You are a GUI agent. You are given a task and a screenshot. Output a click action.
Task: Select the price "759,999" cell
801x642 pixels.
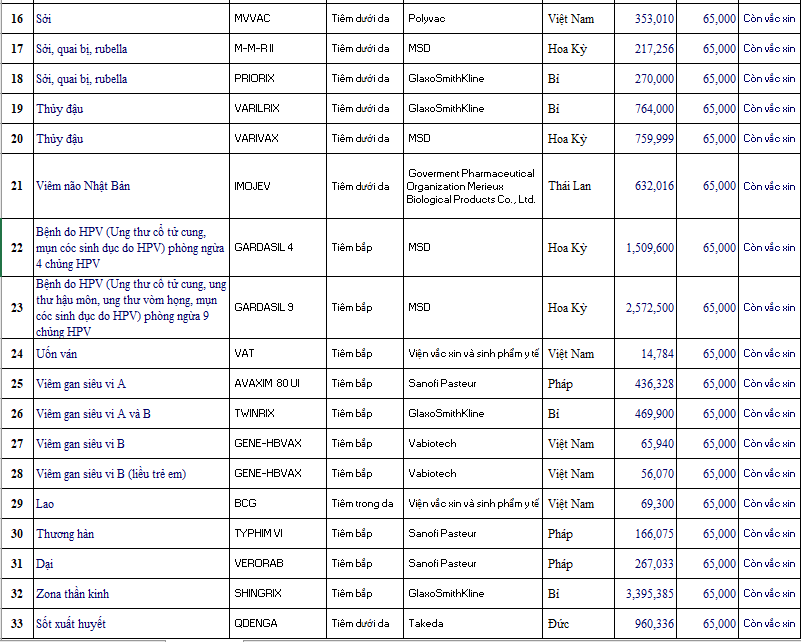[x=645, y=138]
